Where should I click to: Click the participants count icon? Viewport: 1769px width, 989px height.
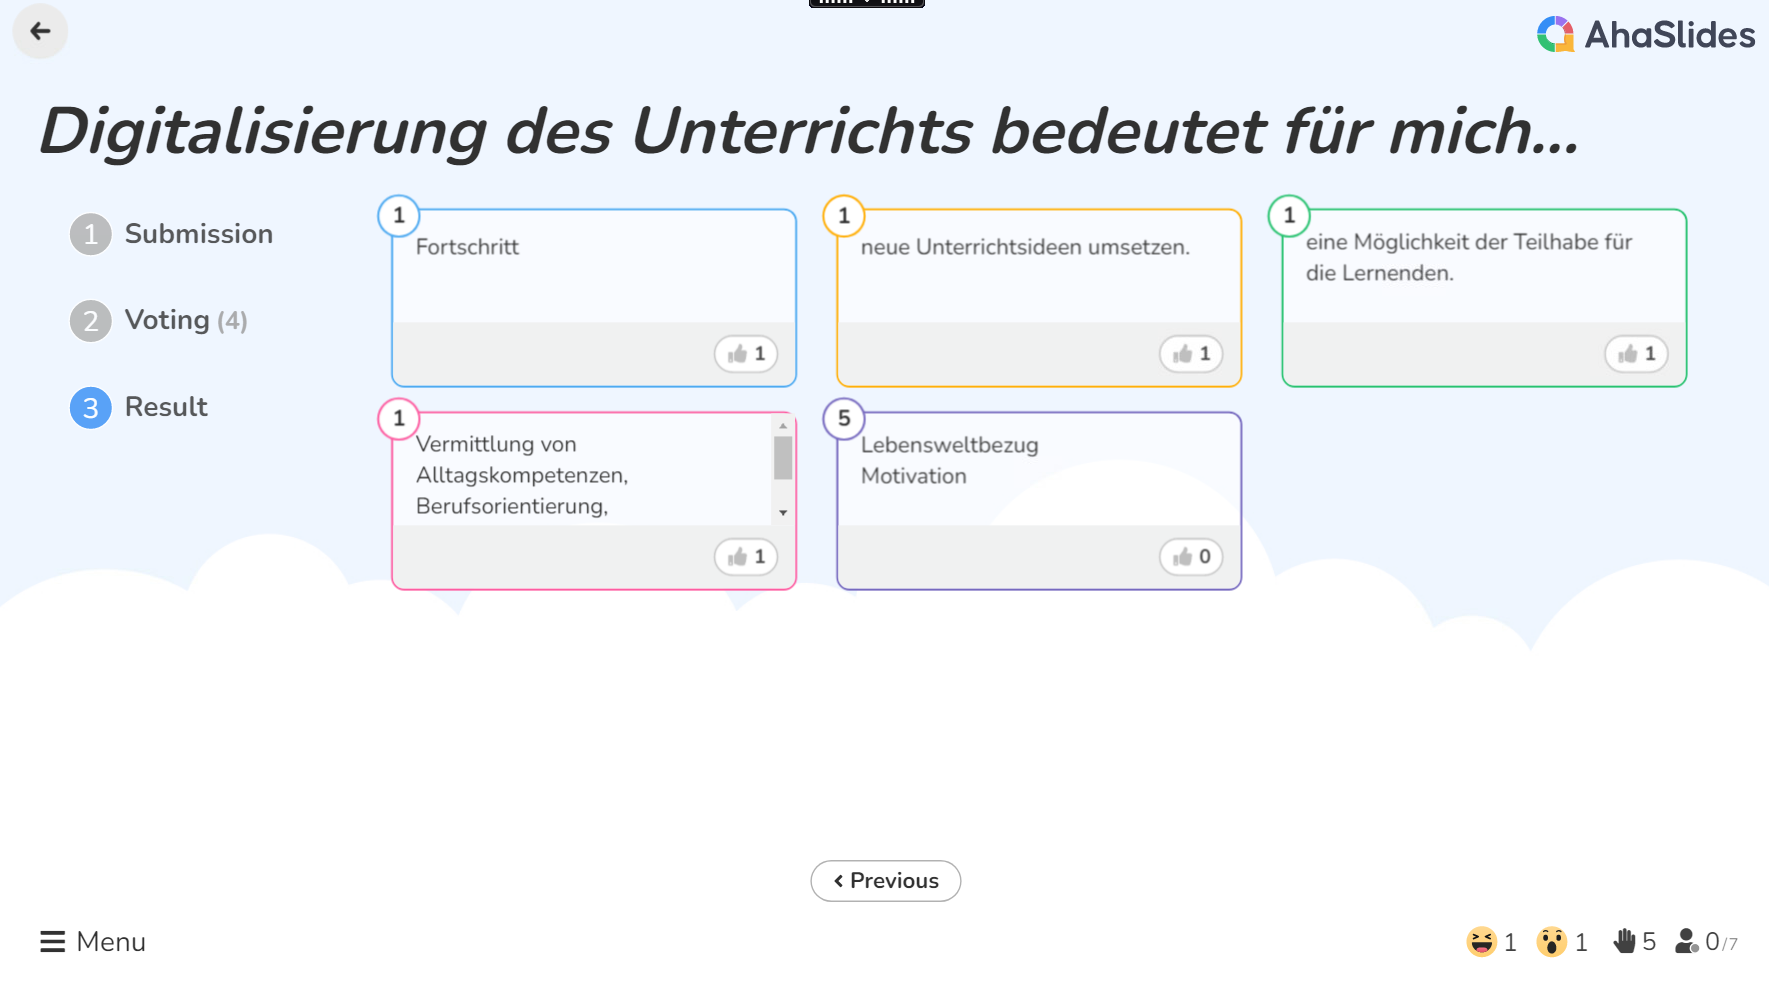point(1687,942)
